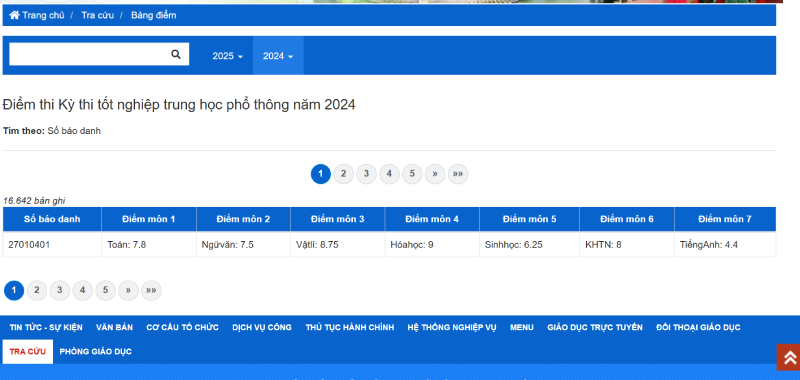The image size is (800, 380).
Task: Click the exam results page heading
Action: click(179, 105)
